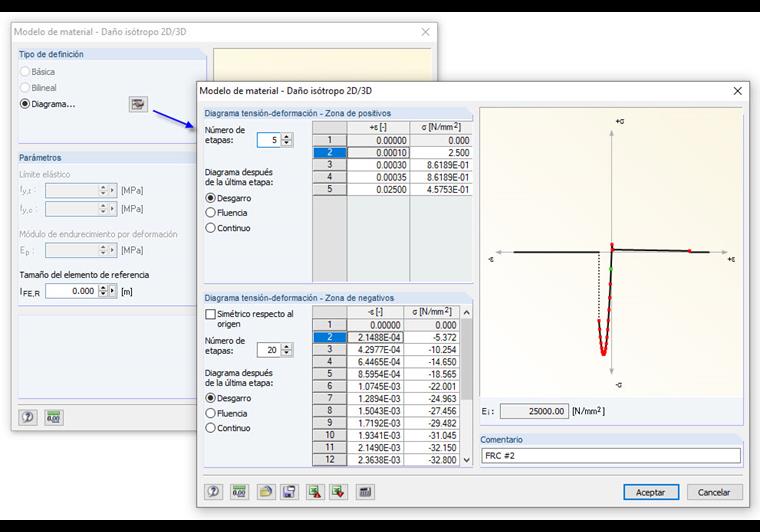The image size is (760, 532).
Task: Click cell -29.482 in negative table
Action: (431, 423)
